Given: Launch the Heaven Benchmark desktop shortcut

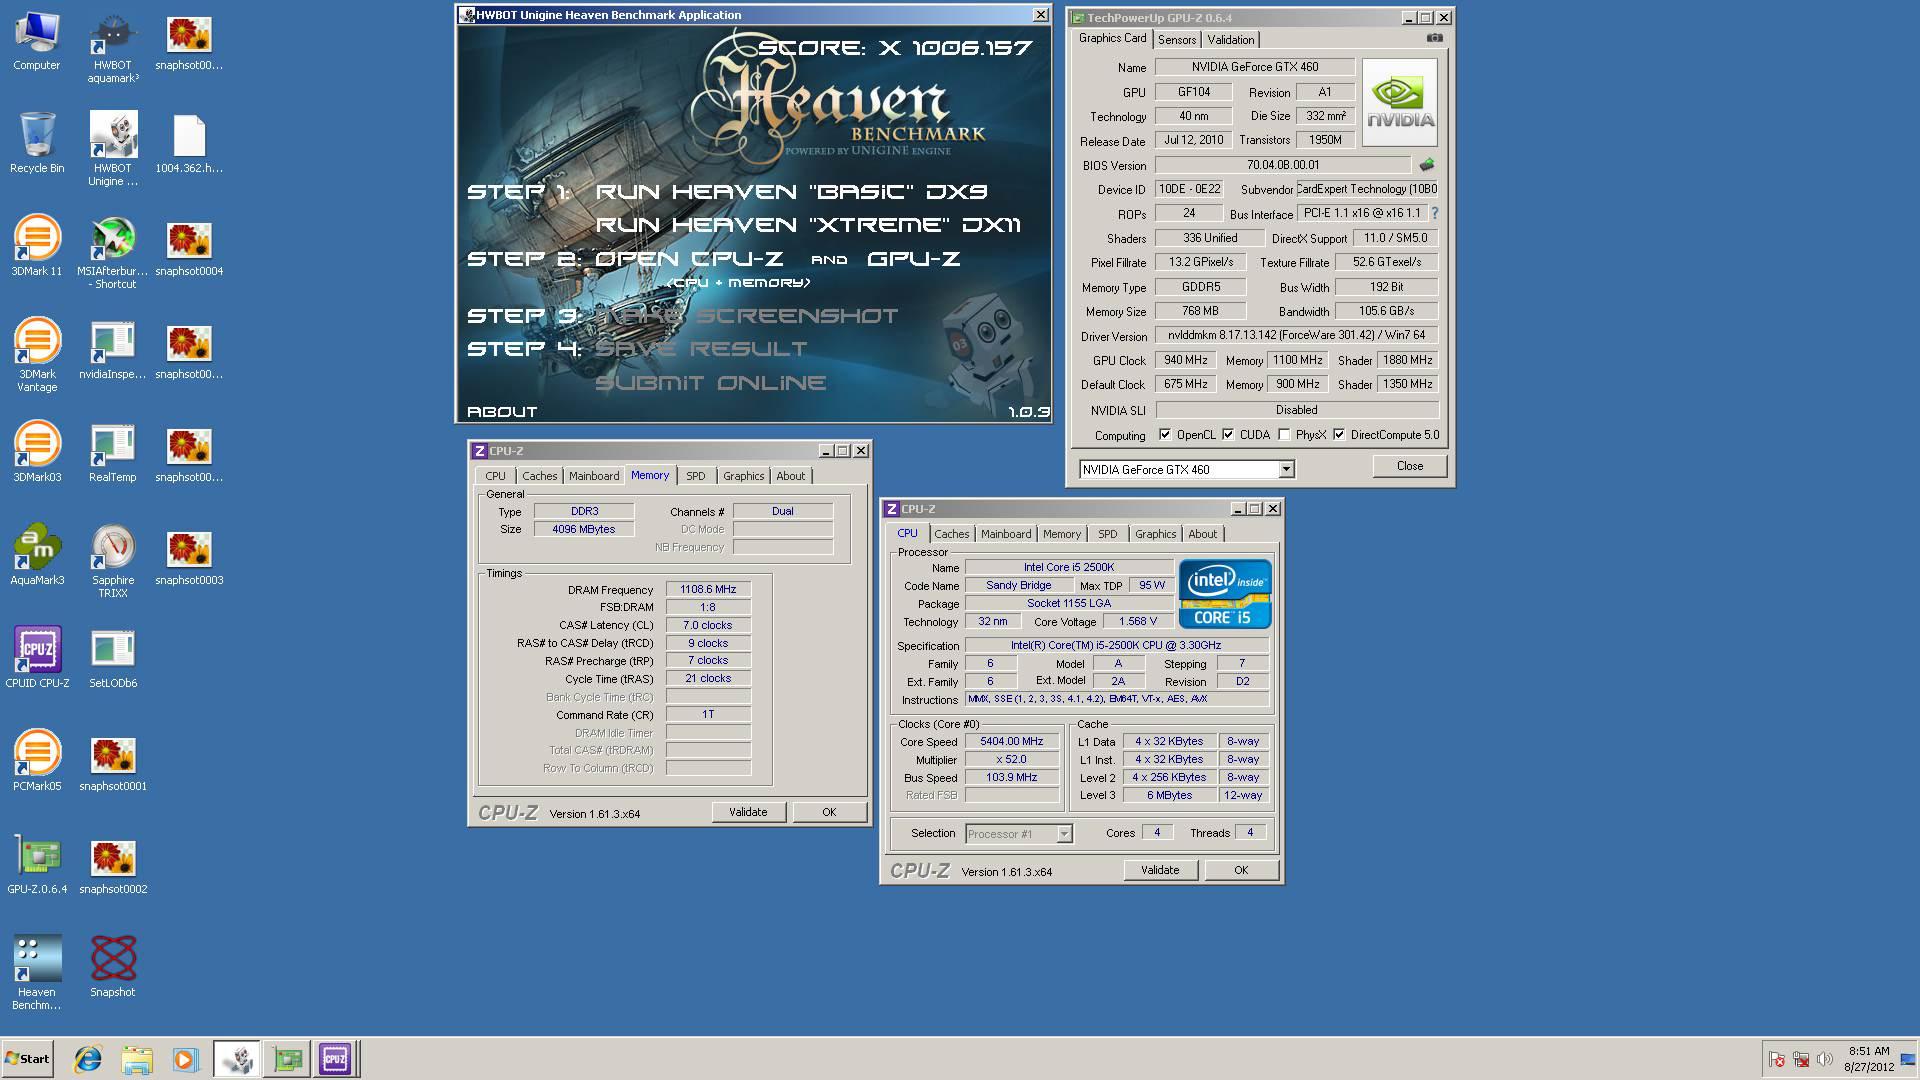Looking at the screenshot, I should [x=37, y=972].
